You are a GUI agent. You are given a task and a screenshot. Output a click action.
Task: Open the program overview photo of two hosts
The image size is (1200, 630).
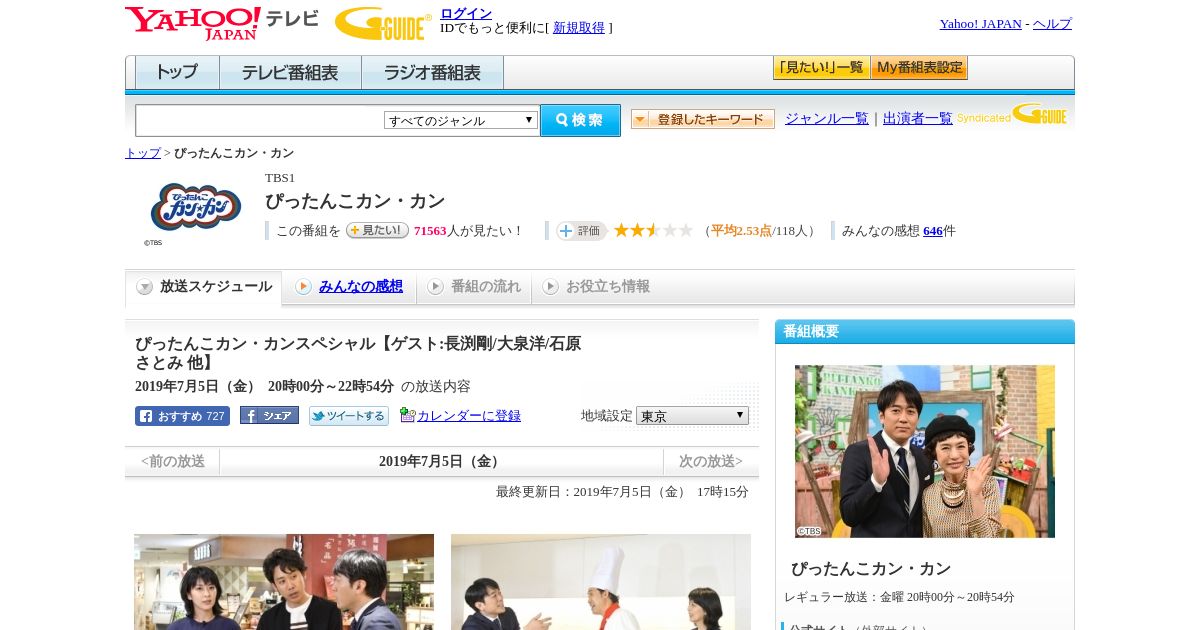925,451
